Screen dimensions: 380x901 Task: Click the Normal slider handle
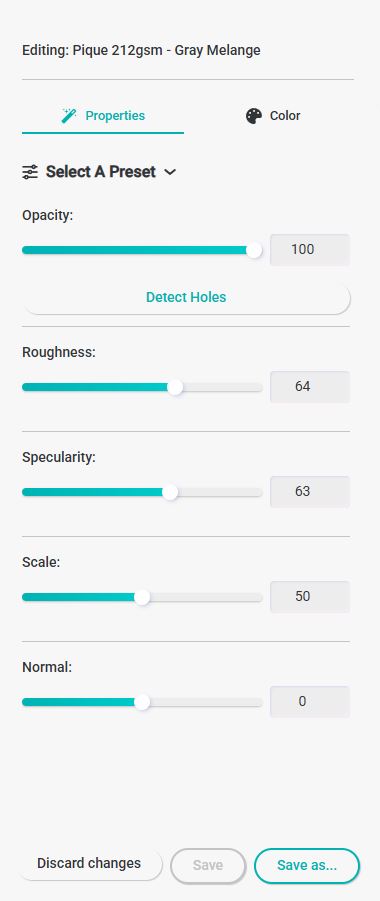(x=142, y=702)
